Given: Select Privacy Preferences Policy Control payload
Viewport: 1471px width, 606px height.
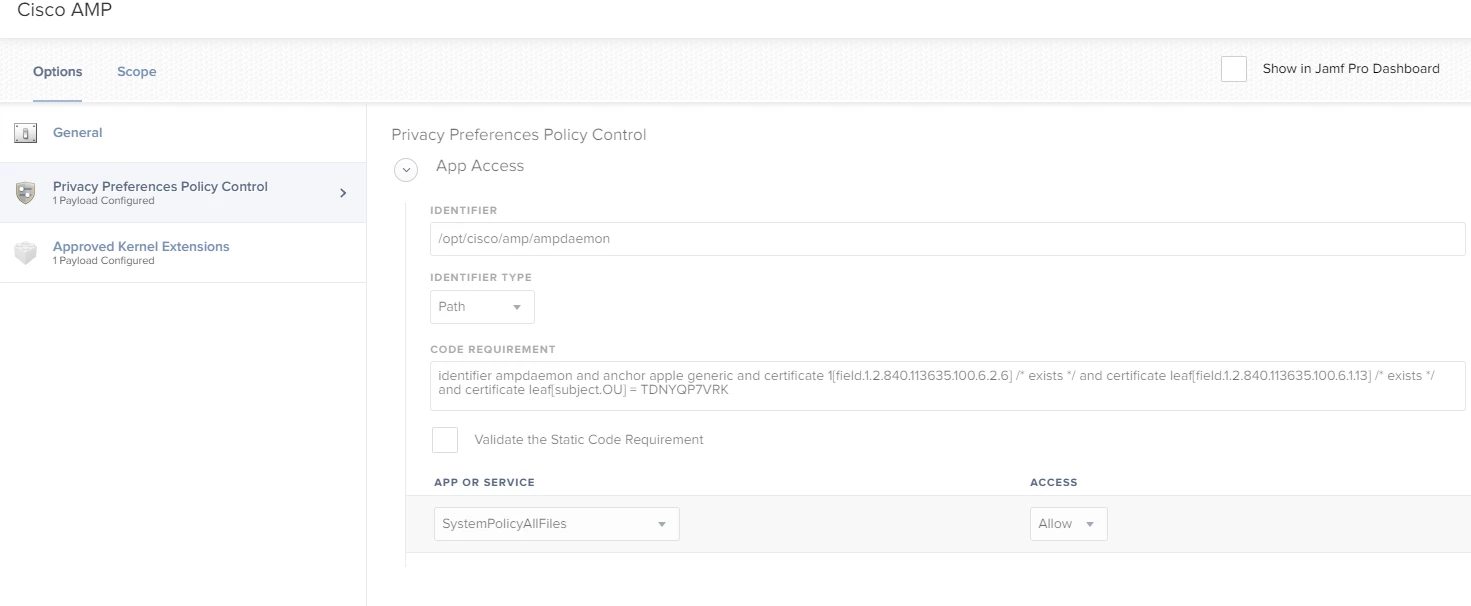Looking at the screenshot, I should pos(183,193).
